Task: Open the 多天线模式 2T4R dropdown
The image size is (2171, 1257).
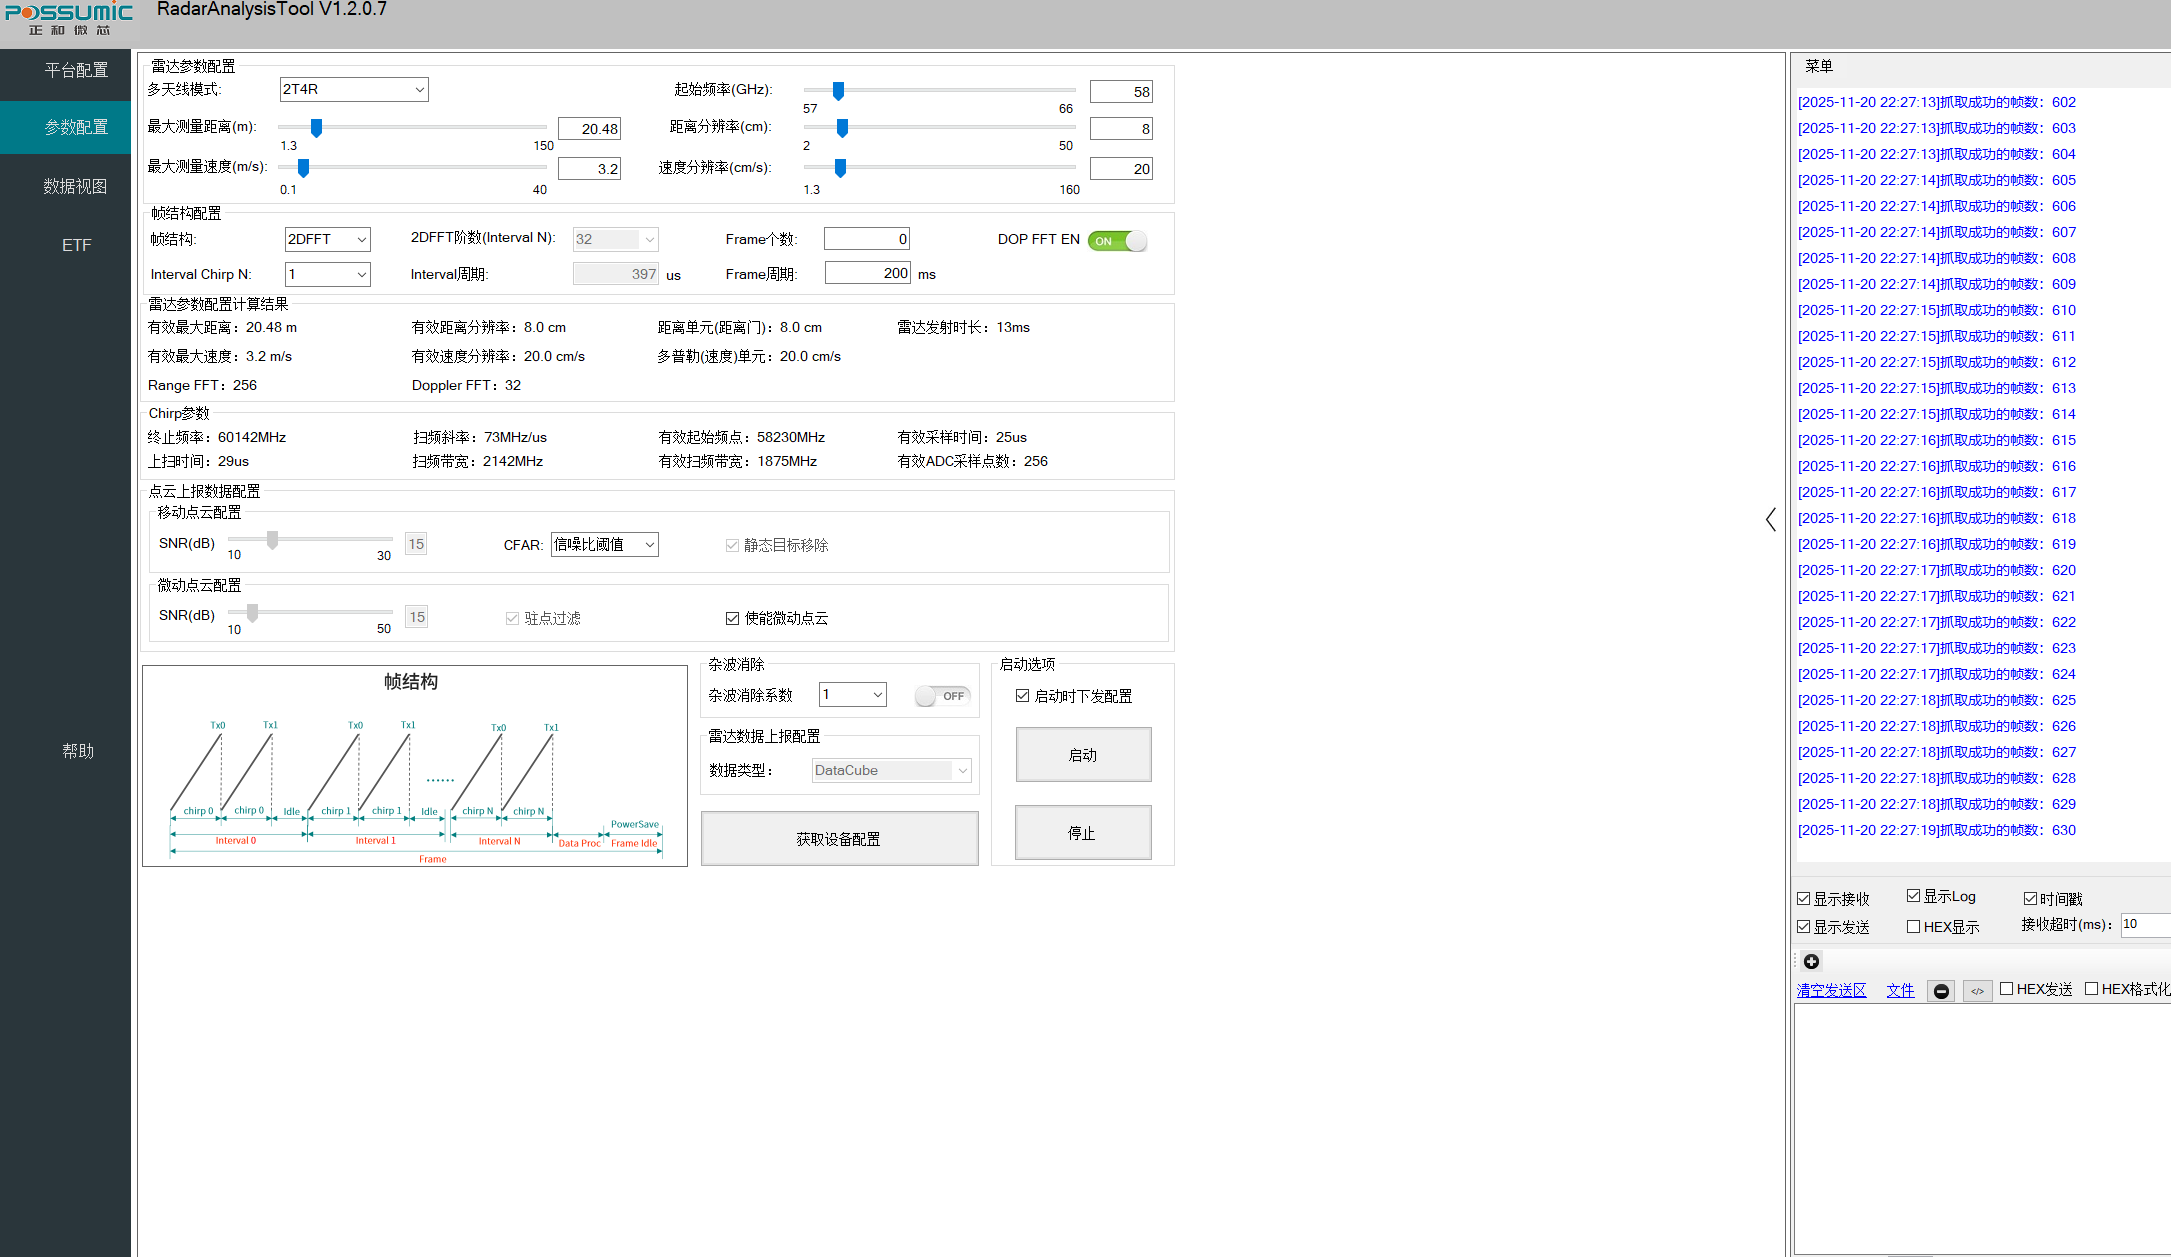Action: coord(354,89)
